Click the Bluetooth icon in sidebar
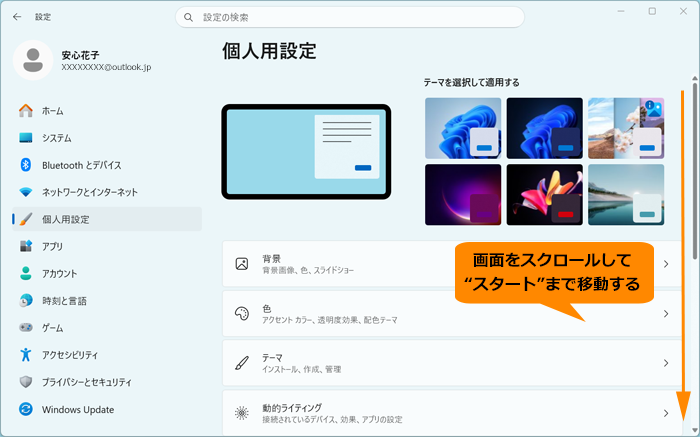700x437 pixels. pos(26,165)
